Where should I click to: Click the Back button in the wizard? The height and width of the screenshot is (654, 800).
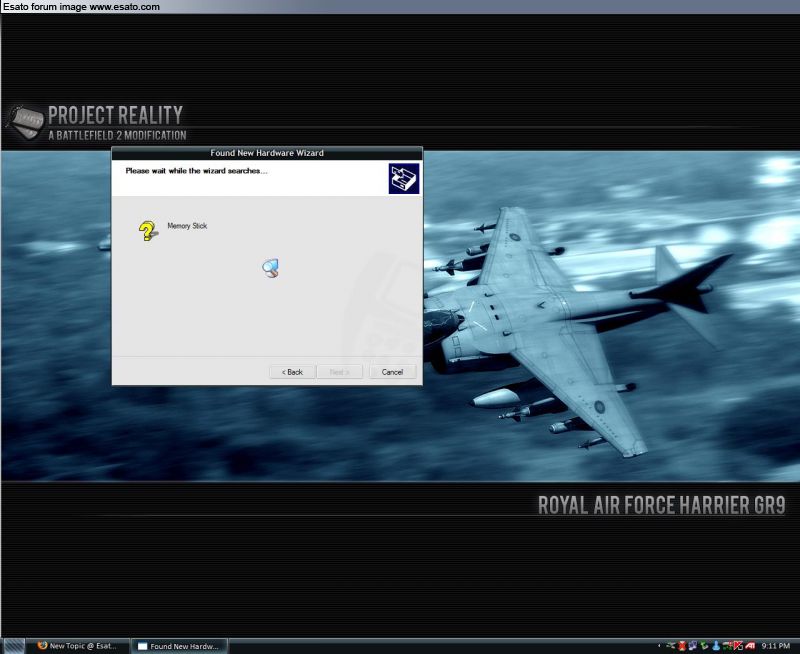292,372
